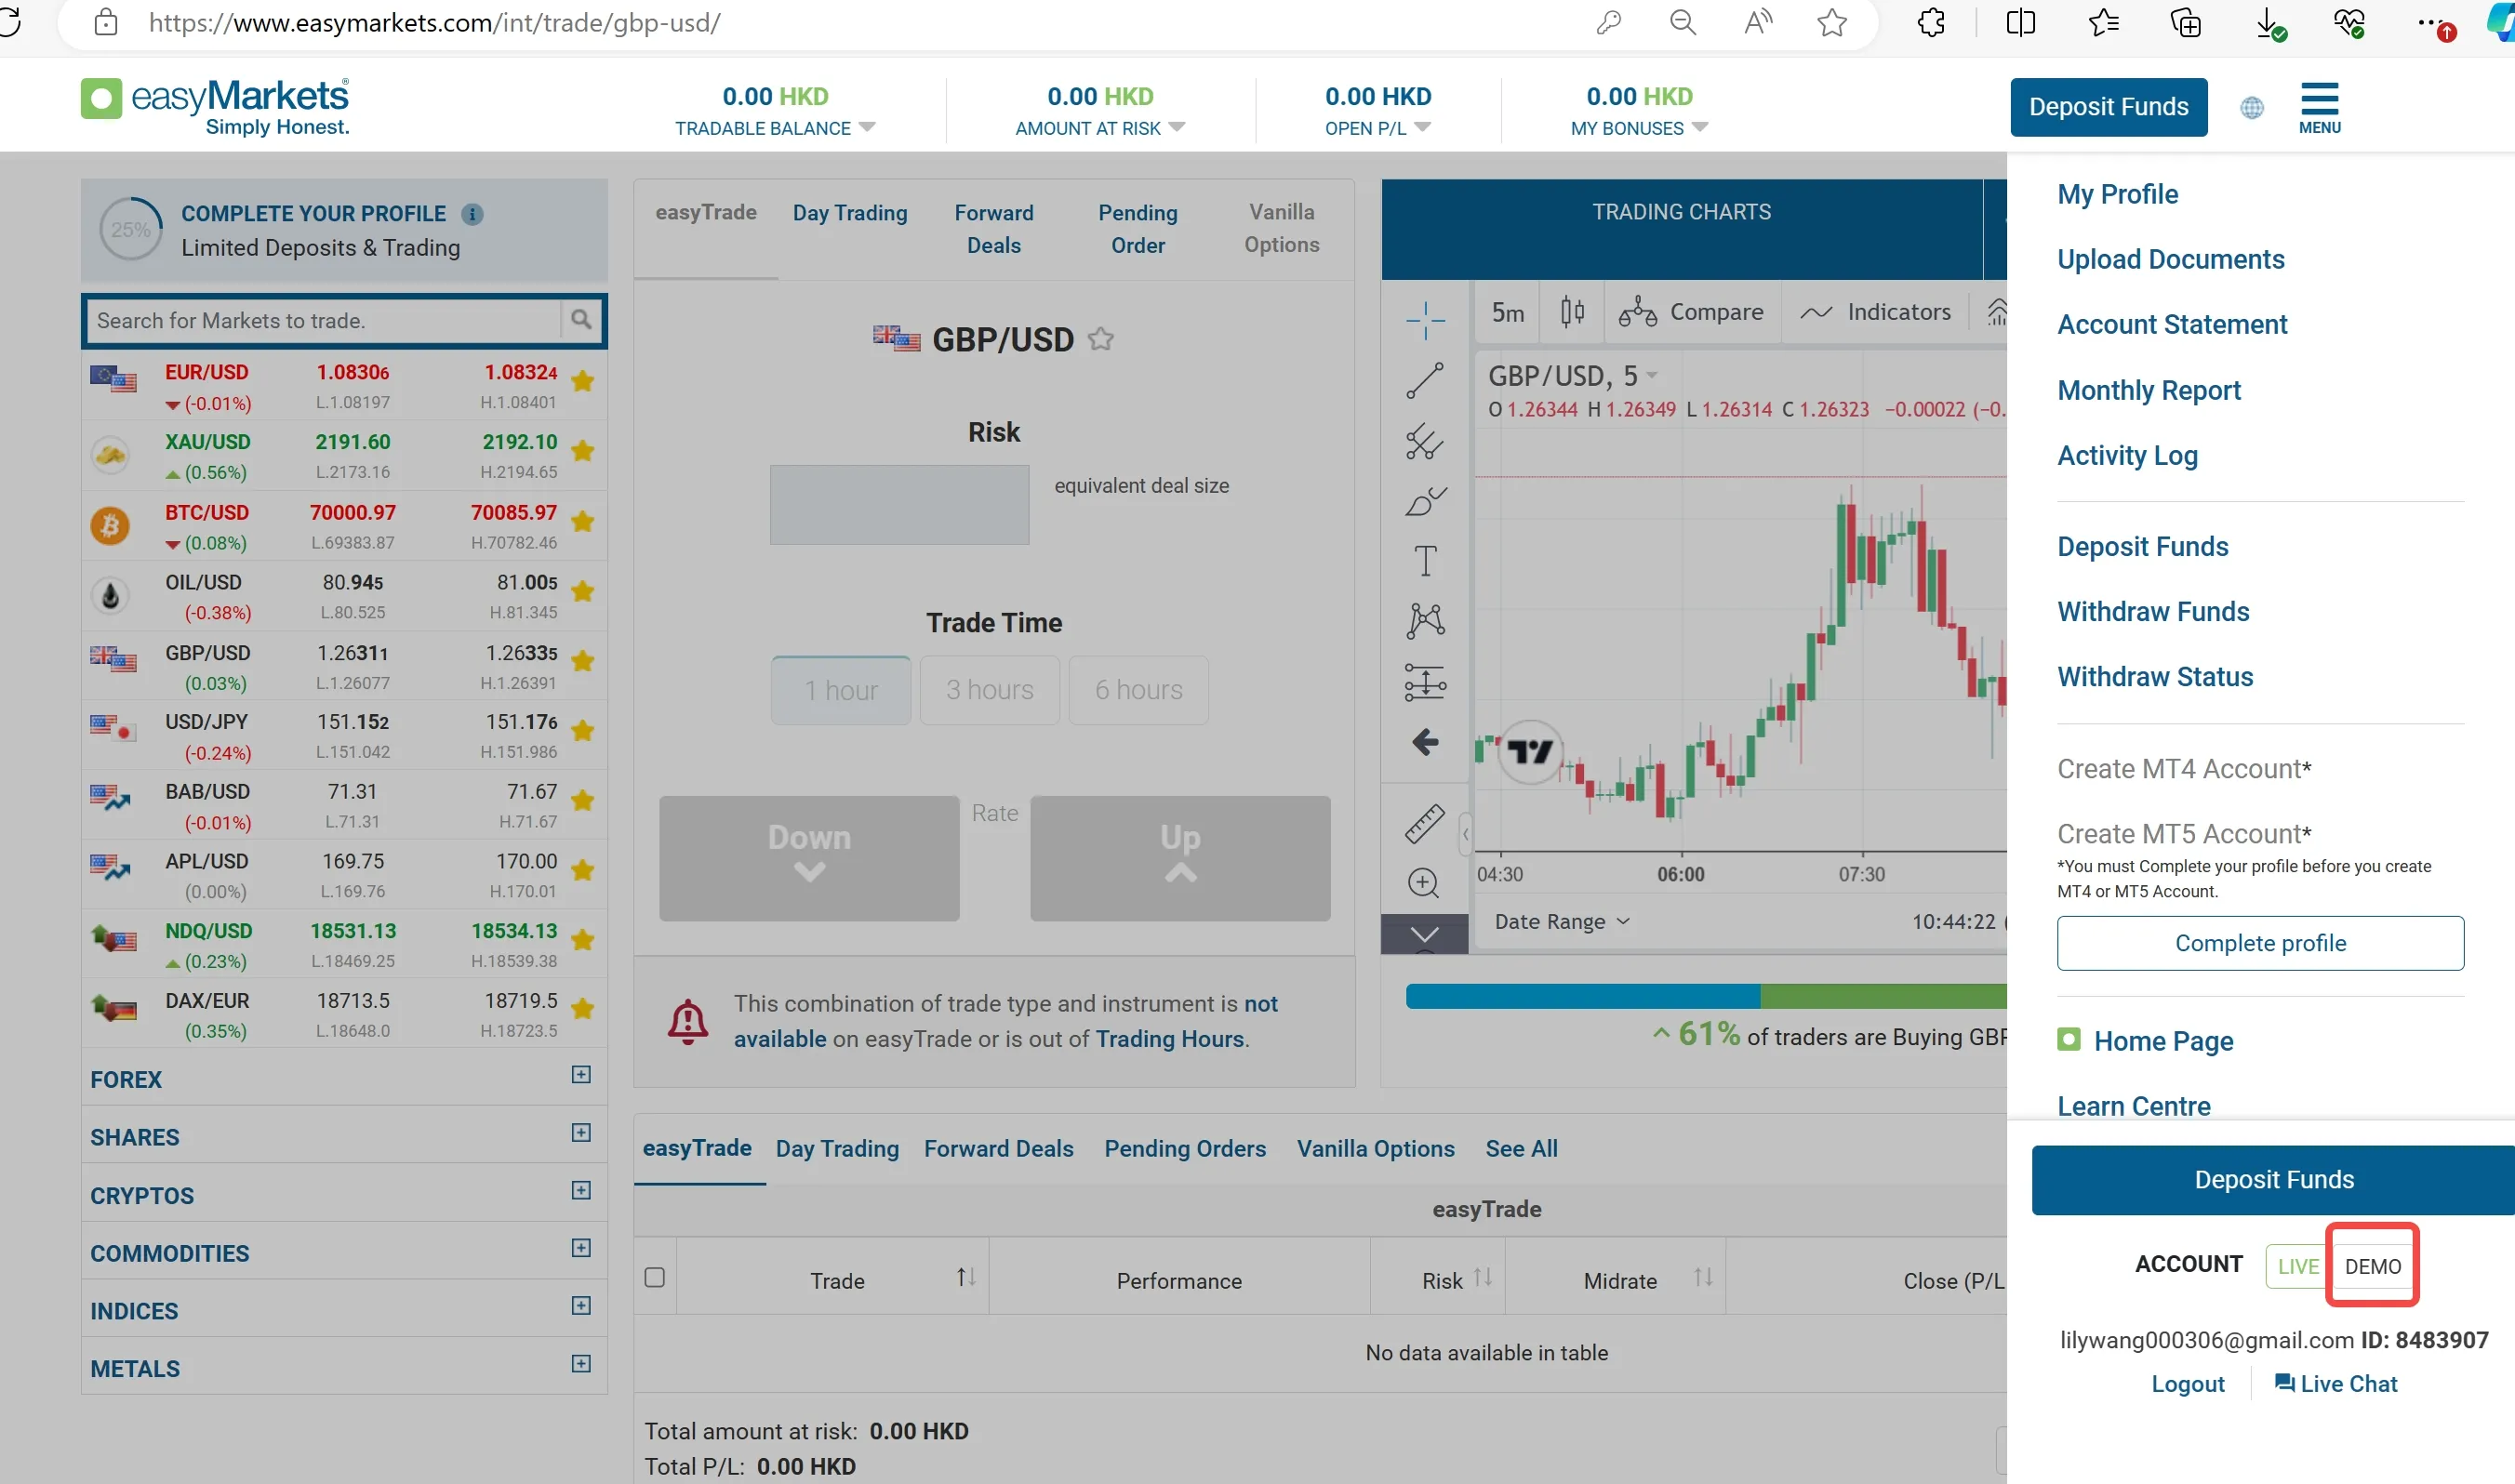2515x1484 pixels.
Task: Click the Complete profile button
Action: click(2260, 943)
